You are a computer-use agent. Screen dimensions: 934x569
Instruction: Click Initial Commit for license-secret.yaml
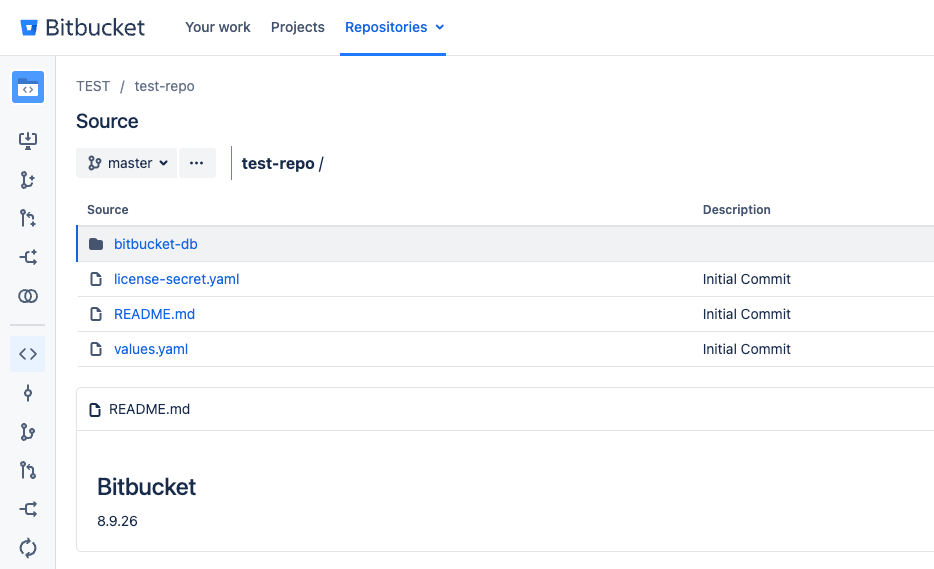pos(746,279)
